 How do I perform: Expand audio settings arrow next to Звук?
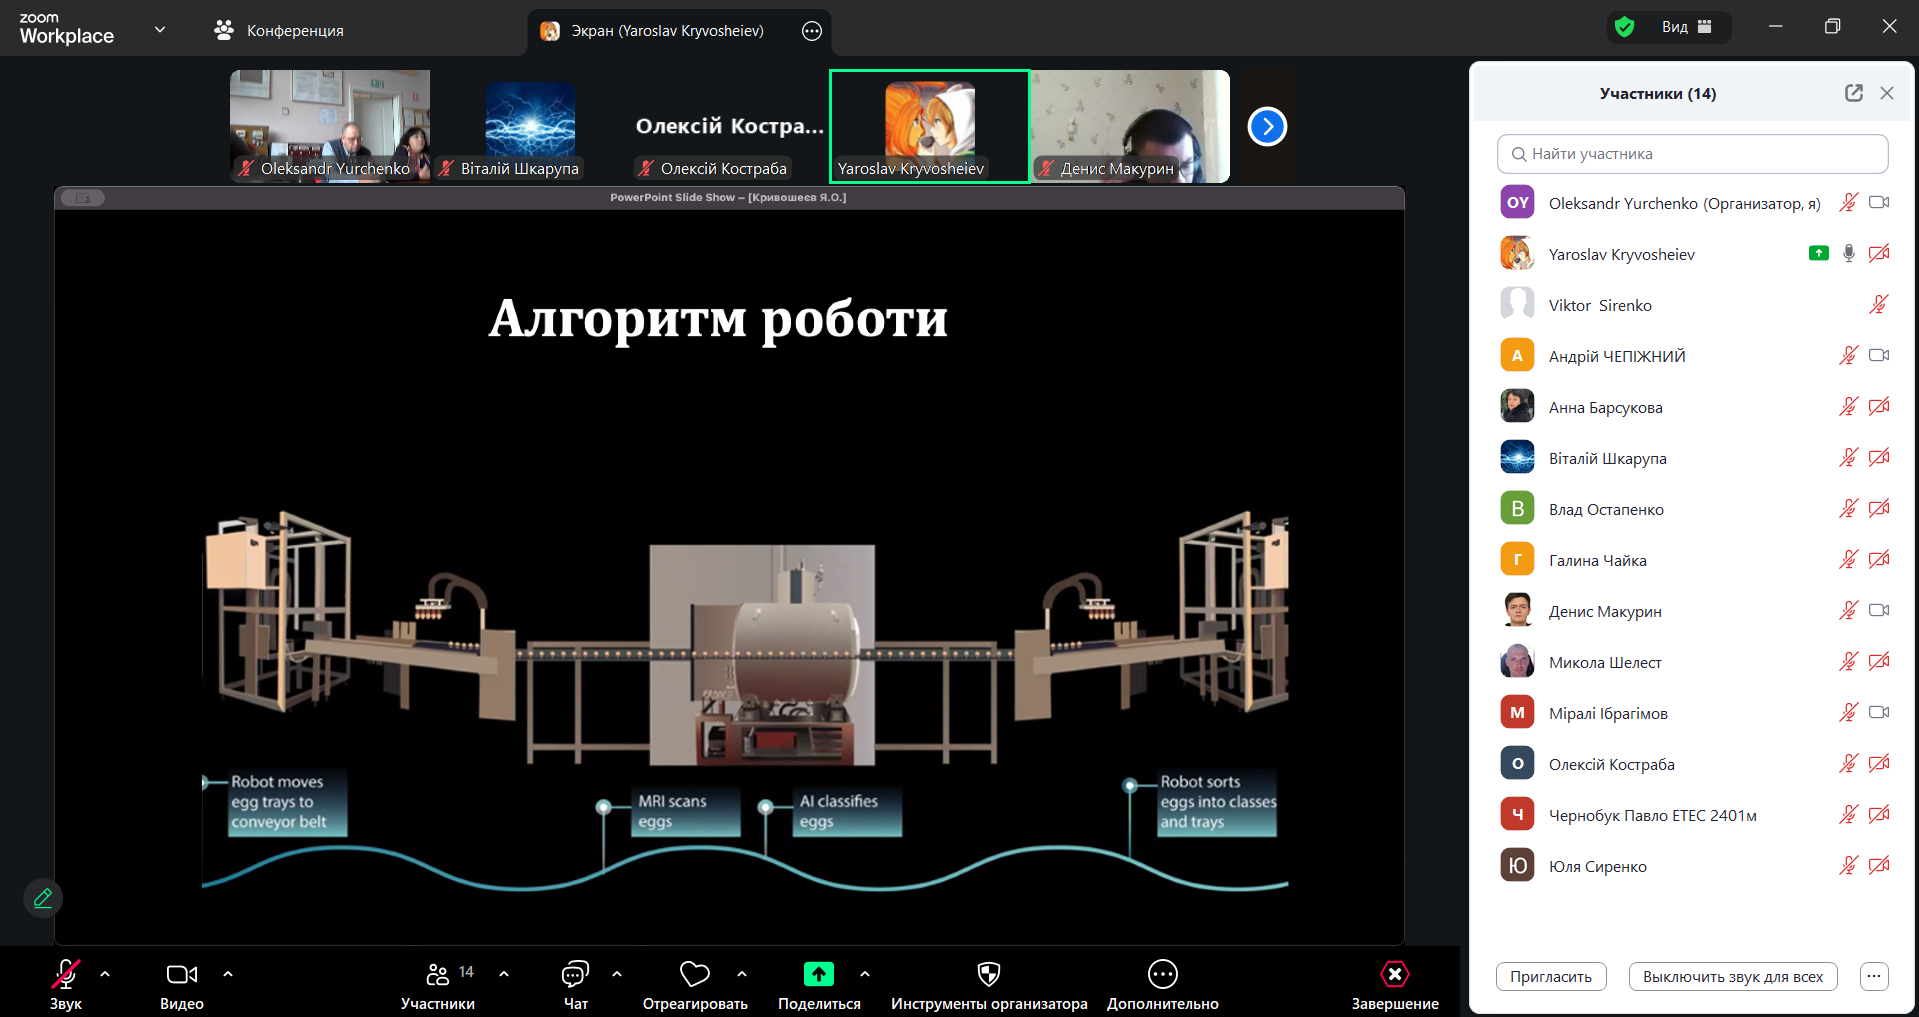tap(105, 974)
